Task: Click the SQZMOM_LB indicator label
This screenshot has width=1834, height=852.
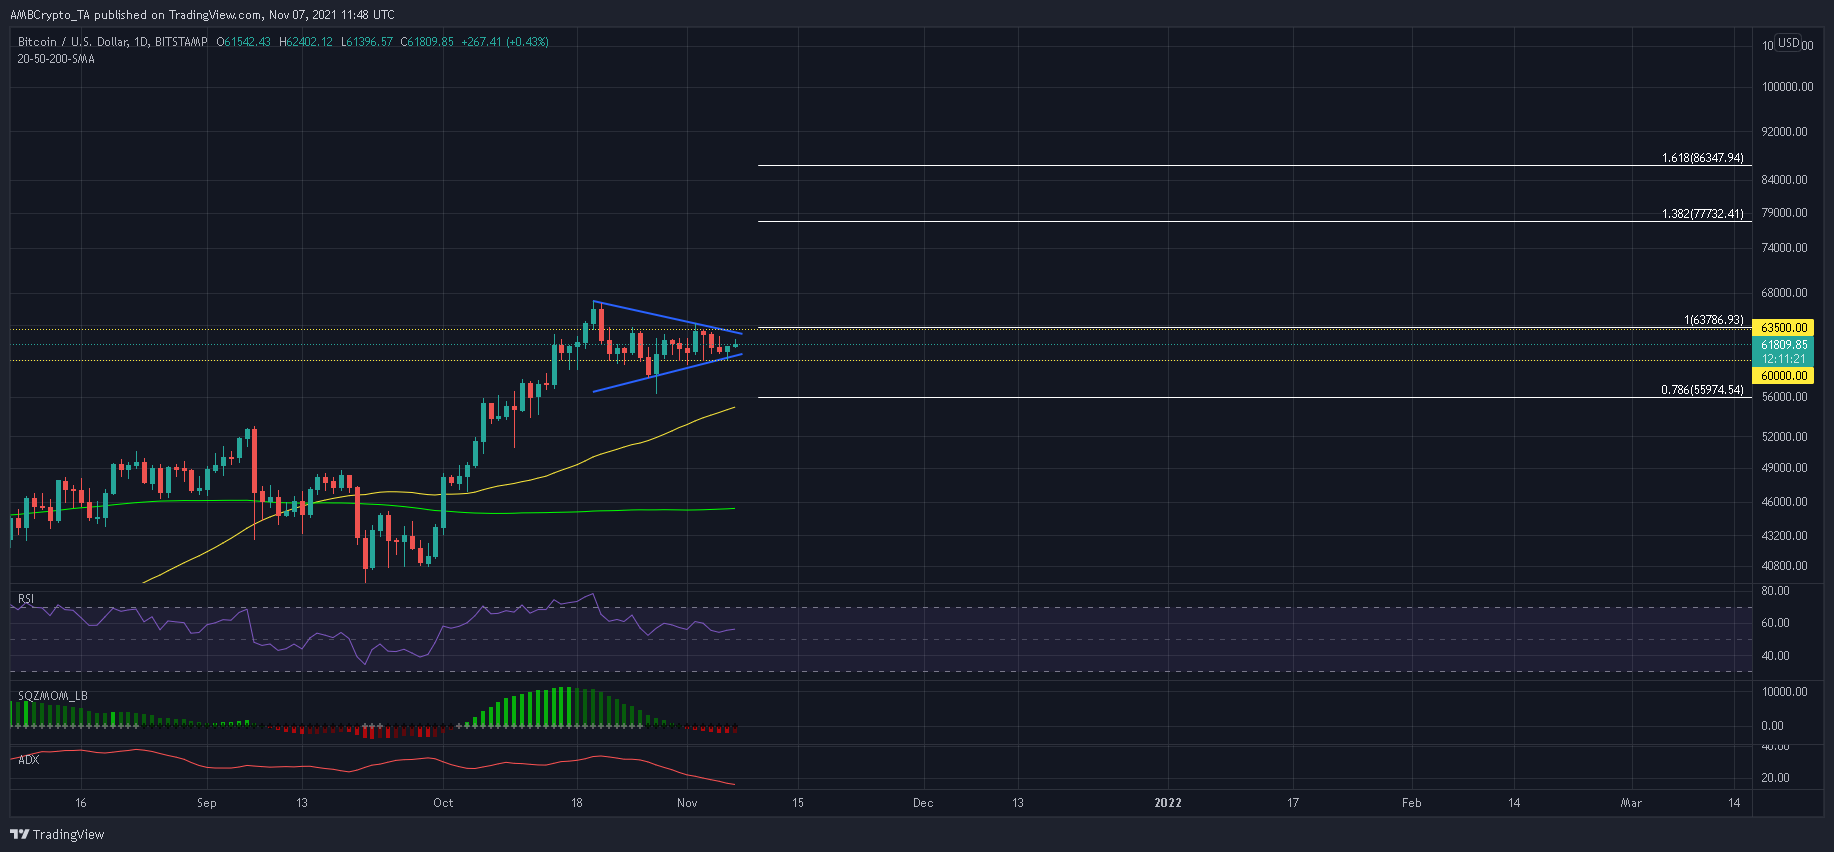Action: click(x=52, y=696)
